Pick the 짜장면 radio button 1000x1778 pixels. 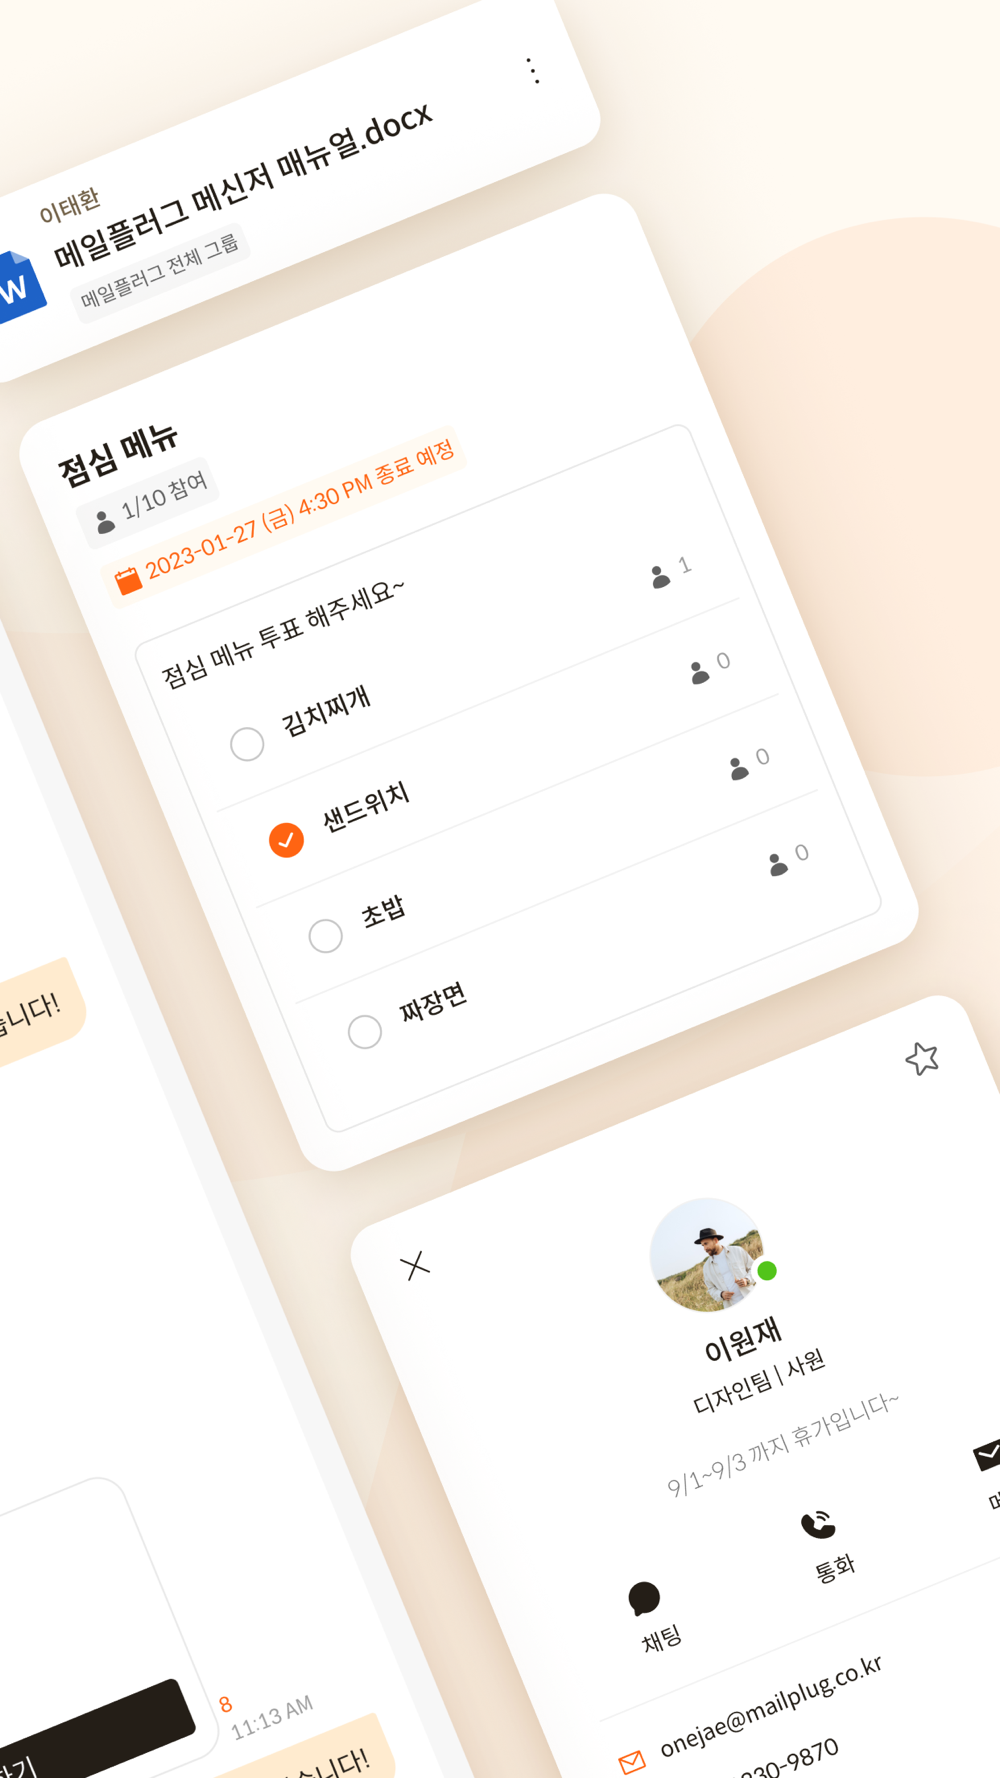[364, 1032]
